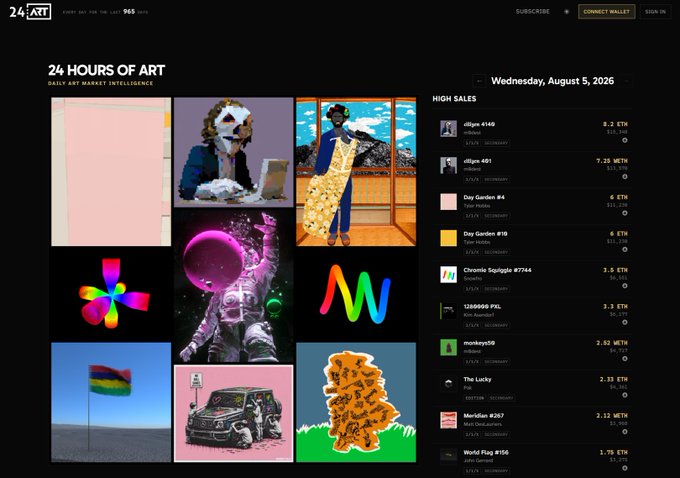Open the Day Garden #4 title link
680x478 pixels.
coord(484,197)
